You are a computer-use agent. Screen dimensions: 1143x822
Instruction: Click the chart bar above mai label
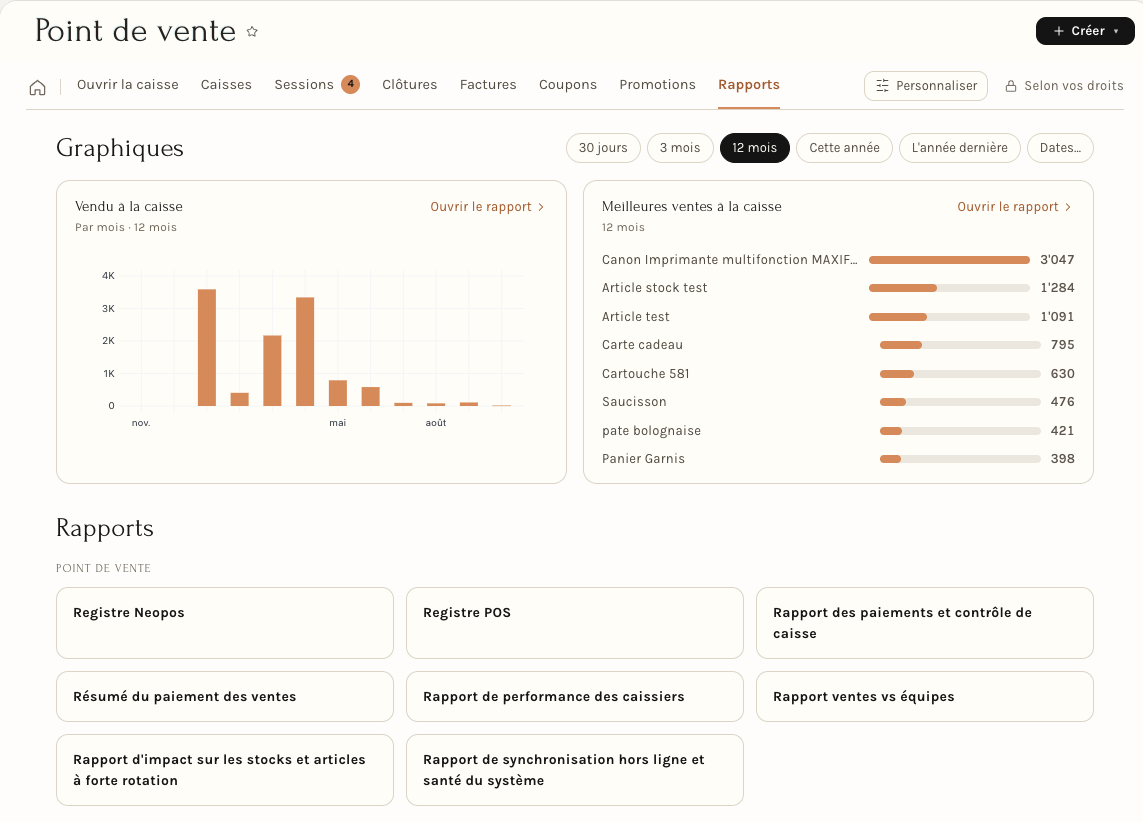(338, 394)
